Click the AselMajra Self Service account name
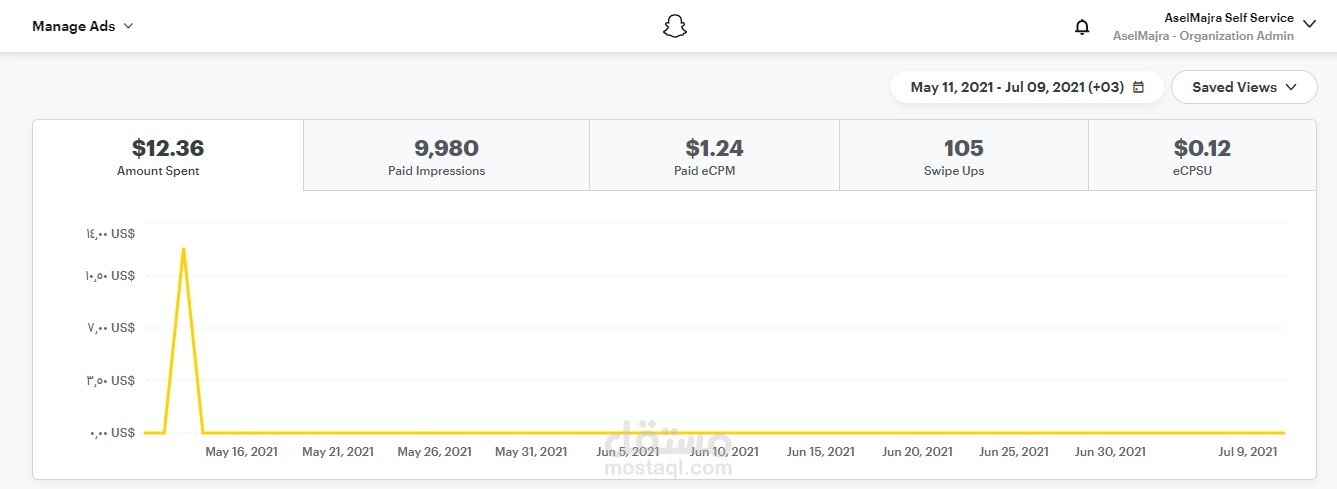 1229,18
